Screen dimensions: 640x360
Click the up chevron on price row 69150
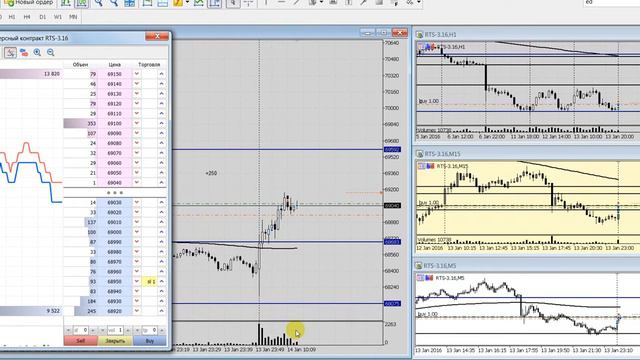pyautogui.click(x=162, y=74)
